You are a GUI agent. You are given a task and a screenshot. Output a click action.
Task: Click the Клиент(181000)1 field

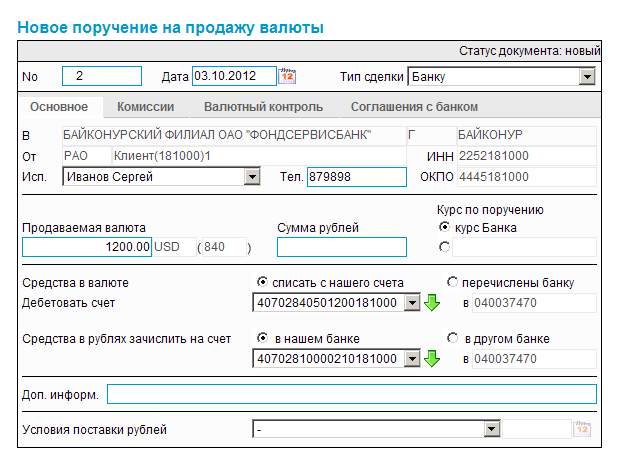point(259,156)
